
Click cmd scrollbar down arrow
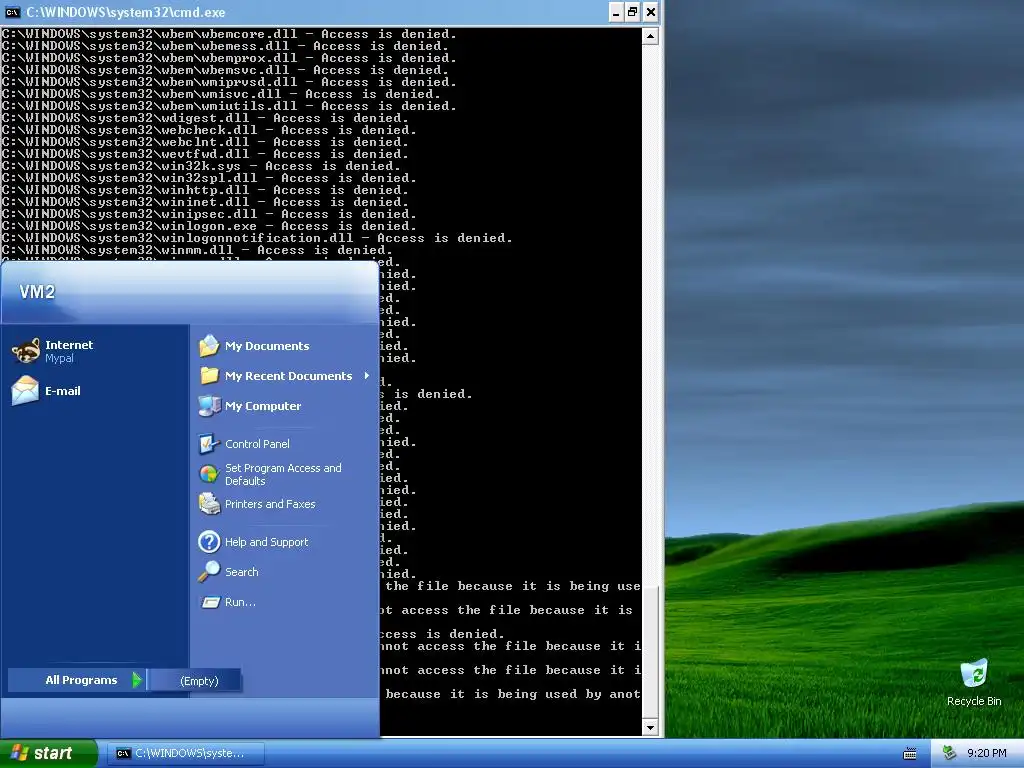point(650,727)
